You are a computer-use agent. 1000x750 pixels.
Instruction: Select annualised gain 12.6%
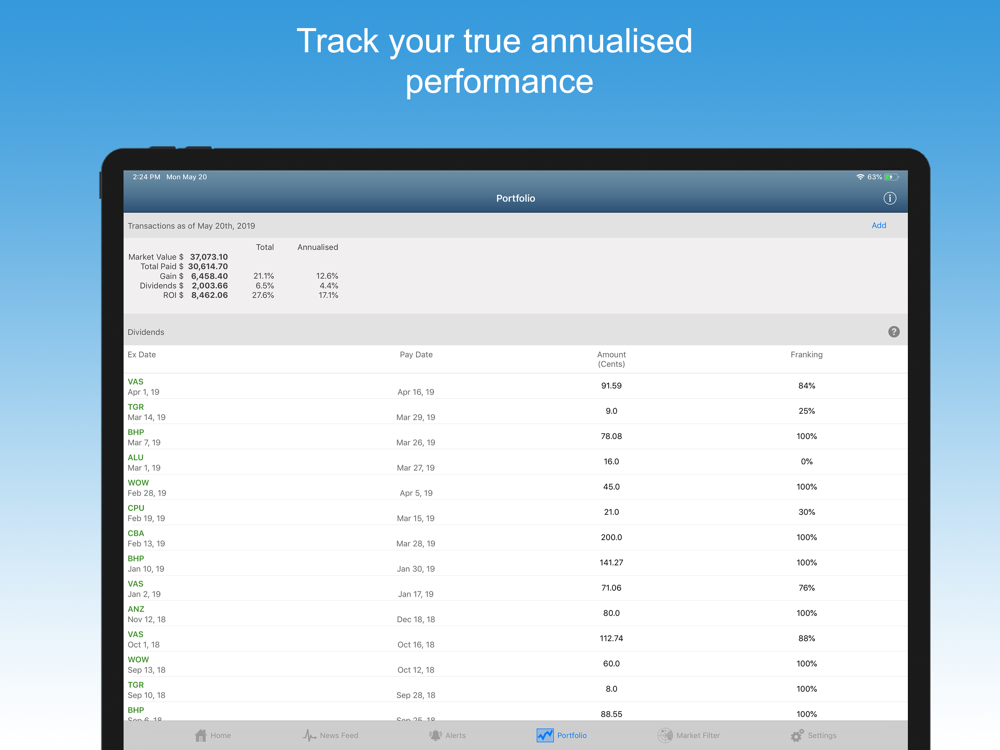click(327, 276)
